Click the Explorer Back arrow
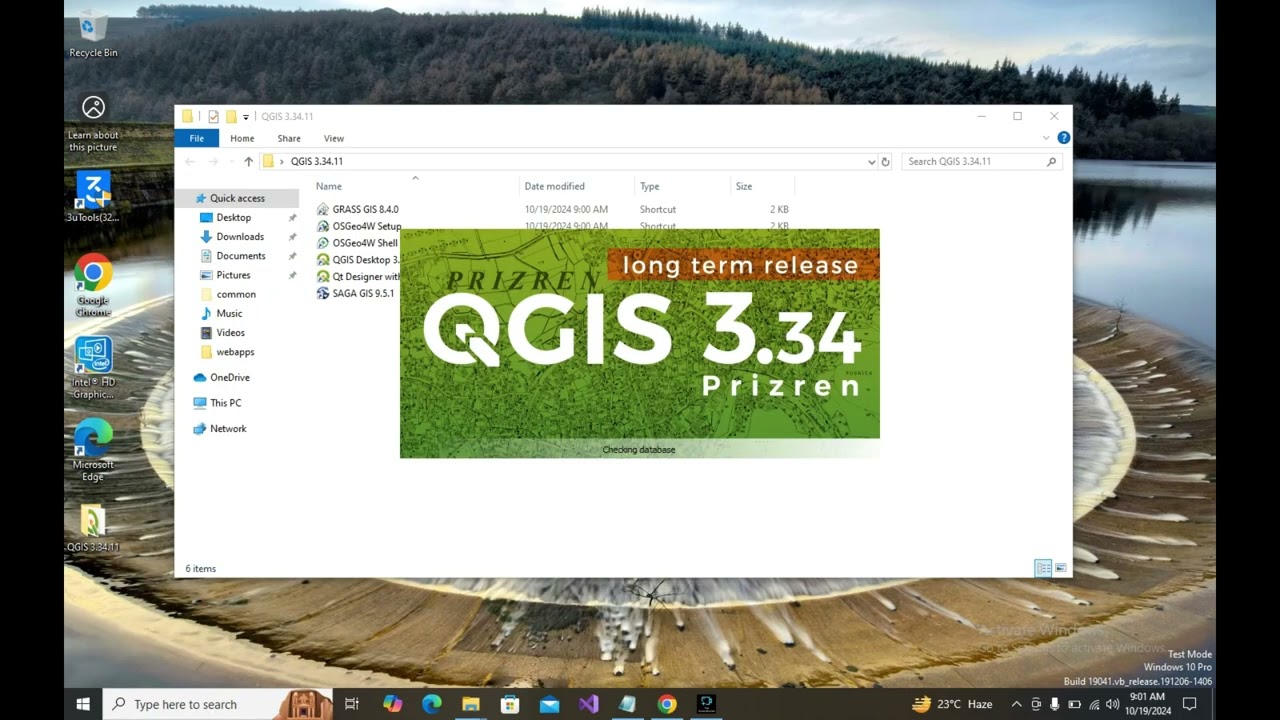Viewport: 1280px width, 720px height. 190,161
